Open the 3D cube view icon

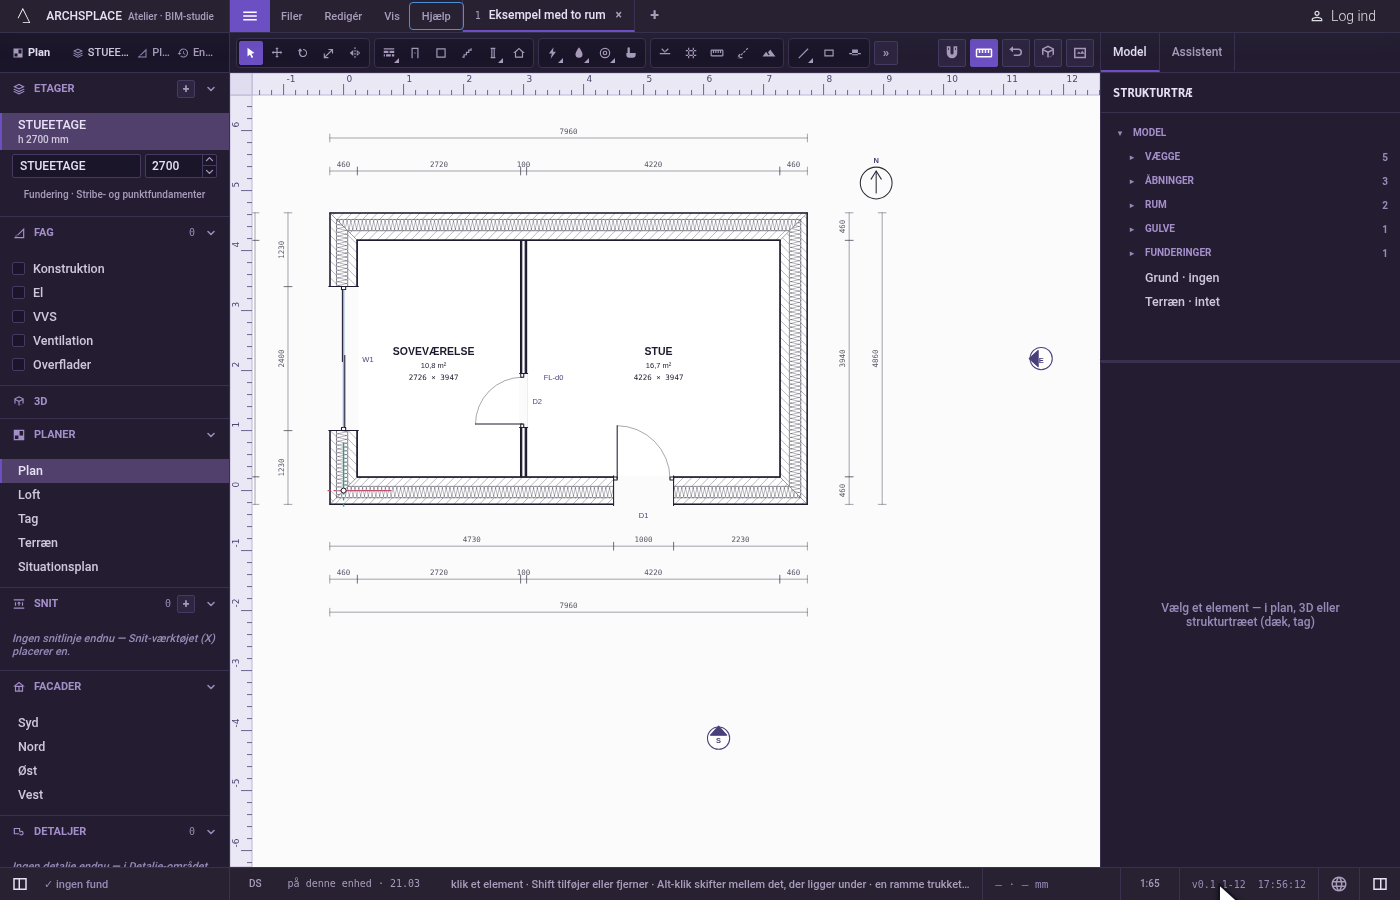[x=1048, y=53]
